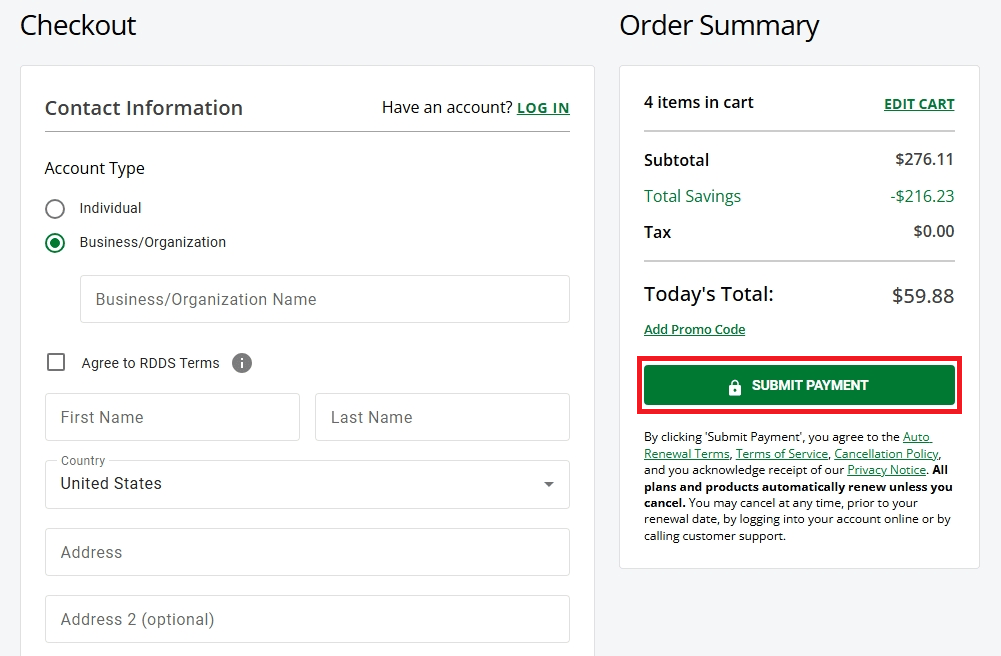Viewport: 1001px width, 656px height.
Task: View the Cancellation Policy link
Action: [886, 454]
